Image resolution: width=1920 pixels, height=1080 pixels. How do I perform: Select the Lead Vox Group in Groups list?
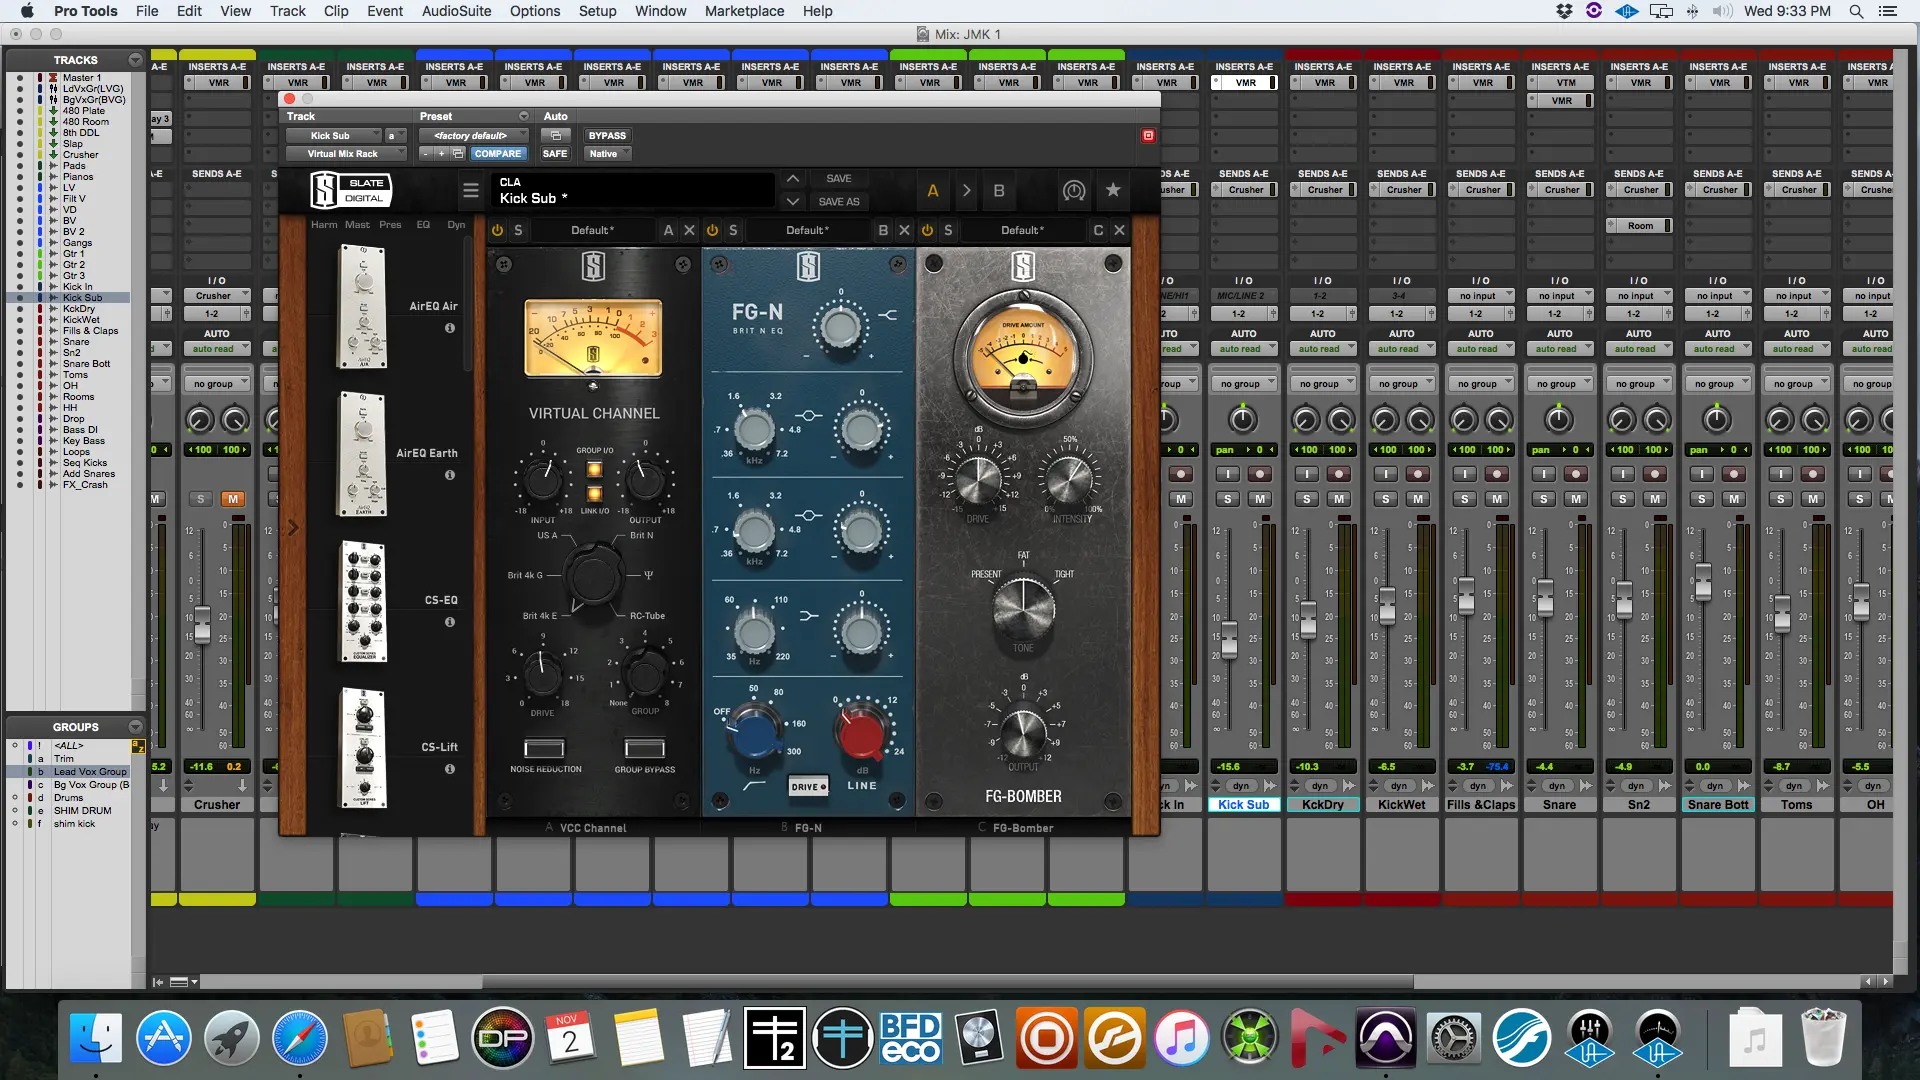click(x=90, y=772)
